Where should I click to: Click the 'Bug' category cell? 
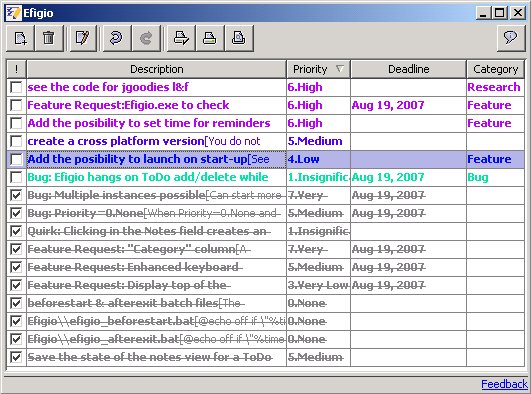pos(495,177)
